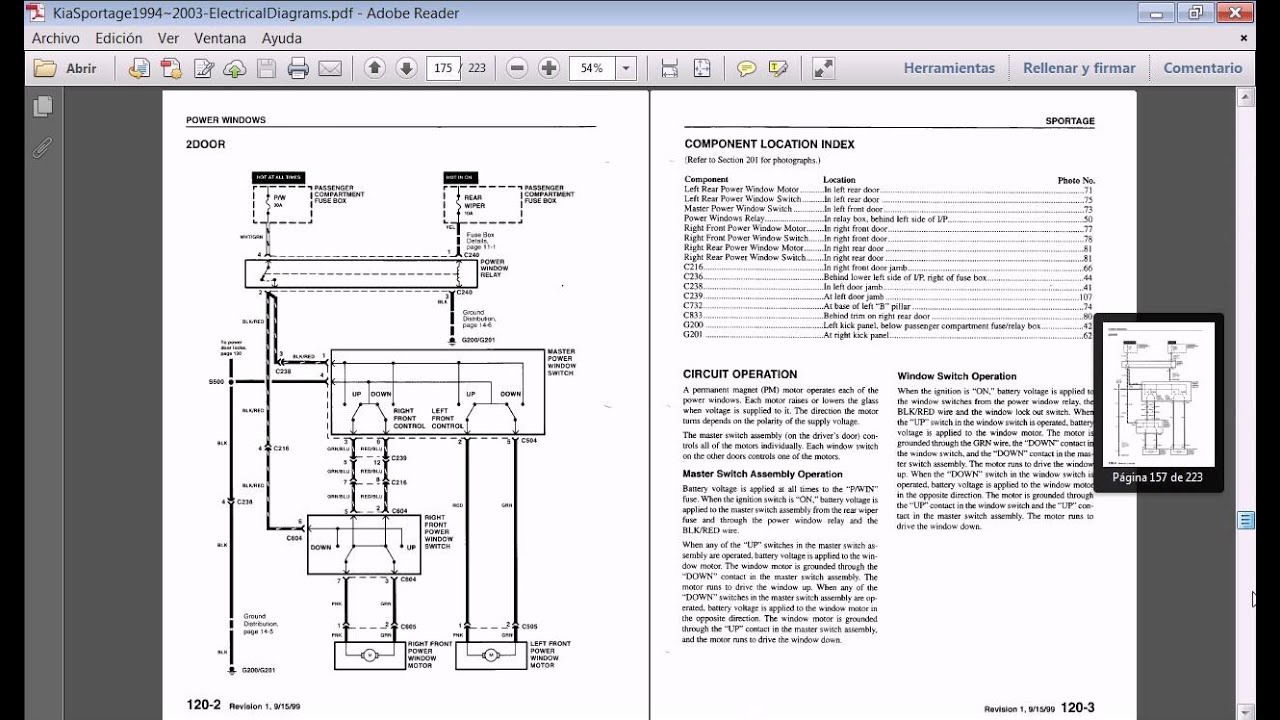Open the Archivo menu

pos(56,39)
